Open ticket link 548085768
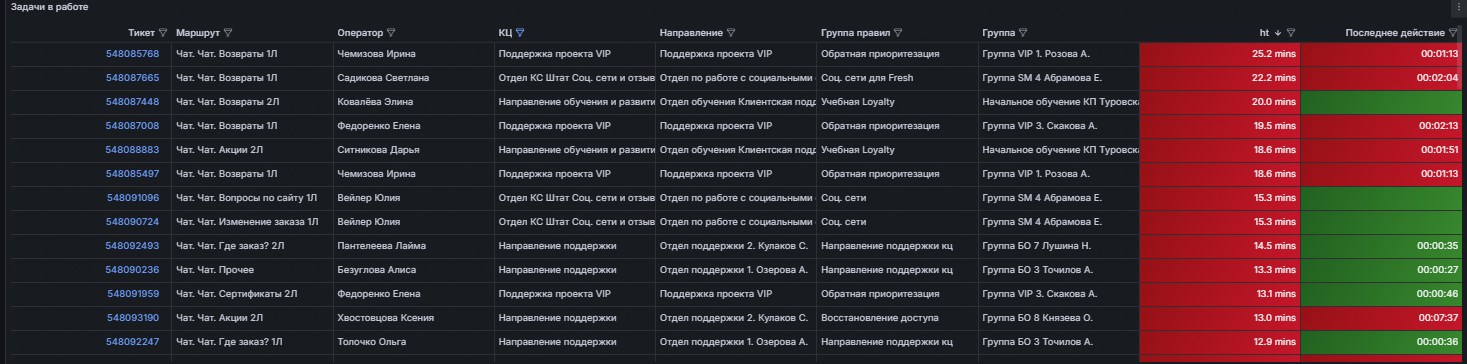Viewport: 1467px width, 364px height. point(132,54)
